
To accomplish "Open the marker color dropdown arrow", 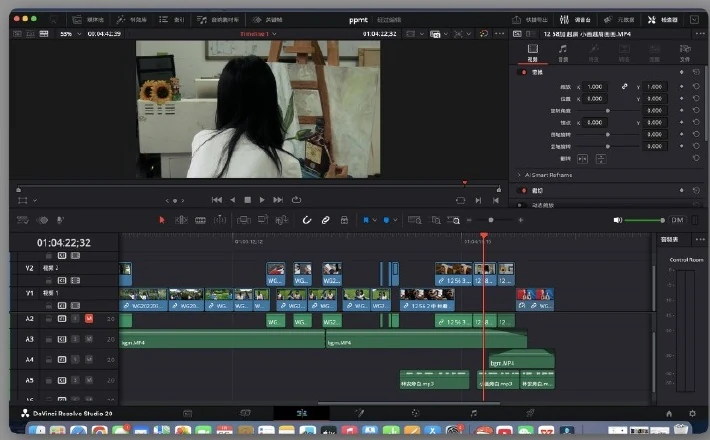I will (395, 220).
